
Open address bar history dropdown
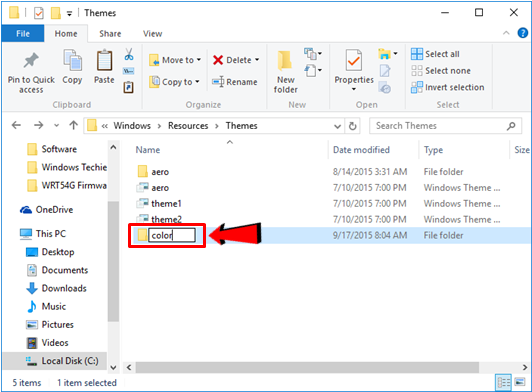click(337, 126)
